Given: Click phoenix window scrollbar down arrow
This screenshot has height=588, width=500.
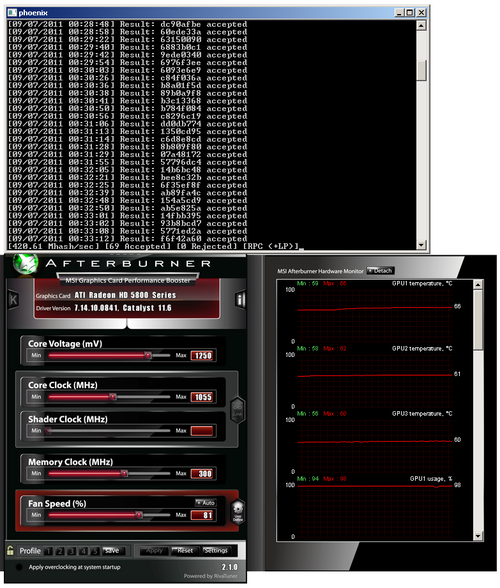Looking at the screenshot, I should point(421,244).
